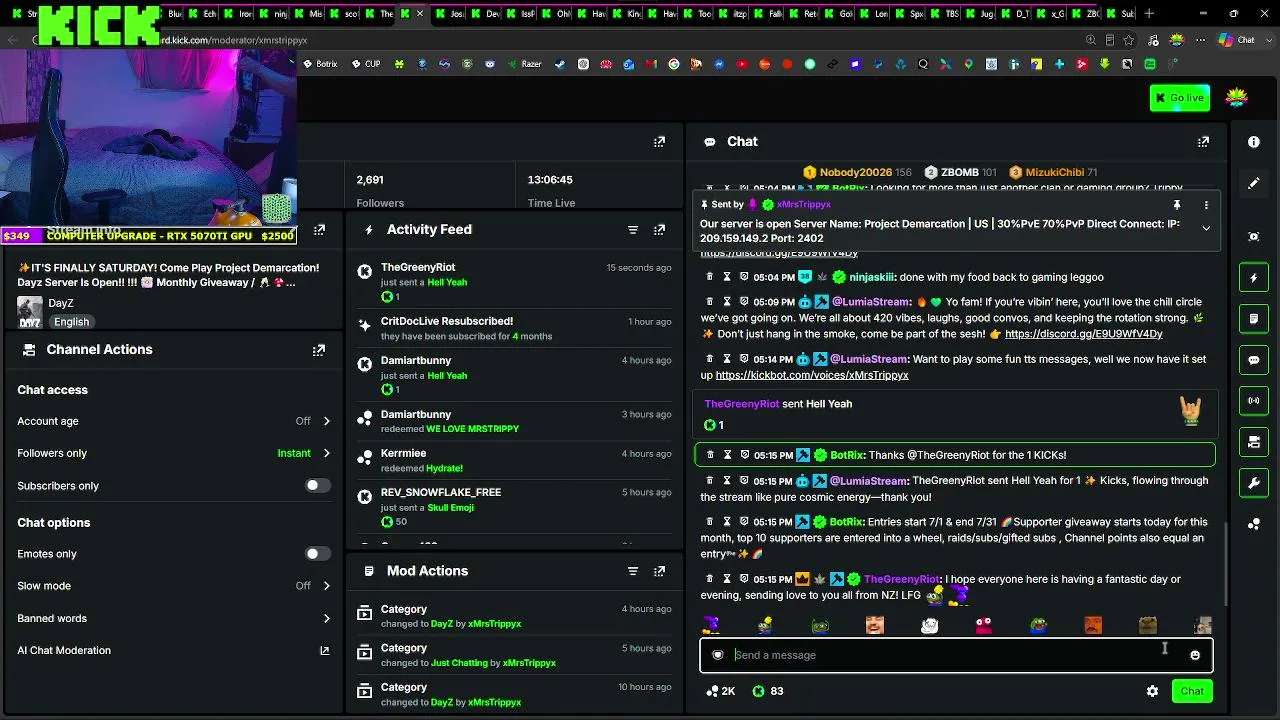This screenshot has height=720, width=1280.
Task: Click the Go live button
Action: [1180, 98]
